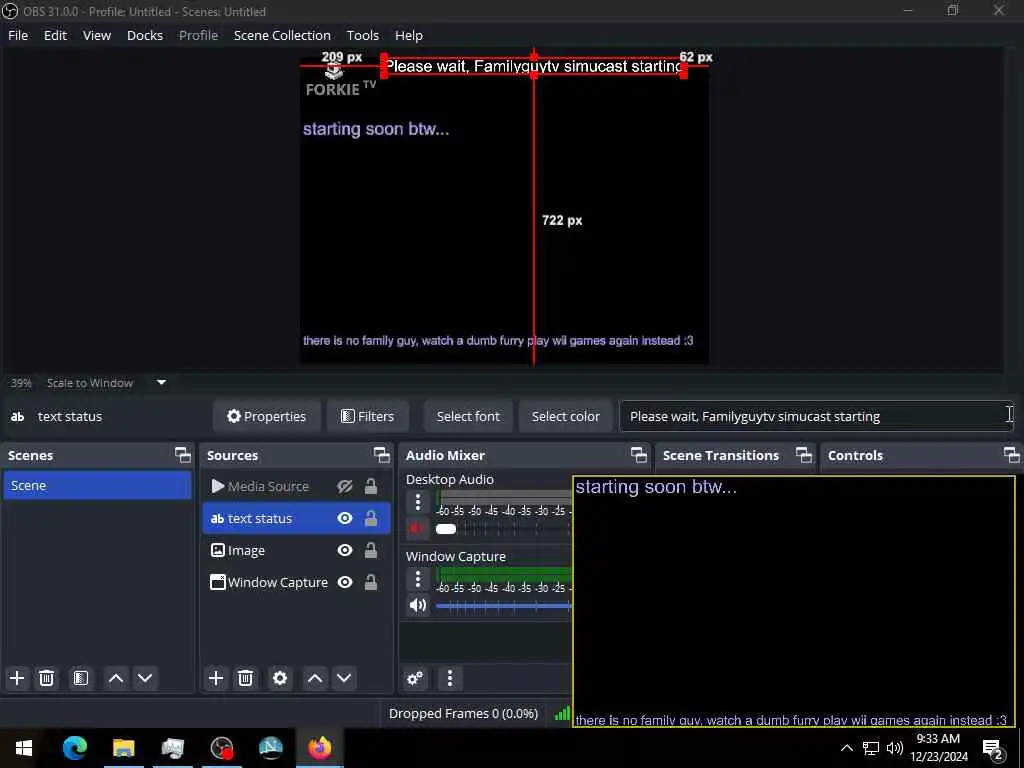Viewport: 1024px width, 768px height.
Task: Move the scene down
Action: point(145,679)
